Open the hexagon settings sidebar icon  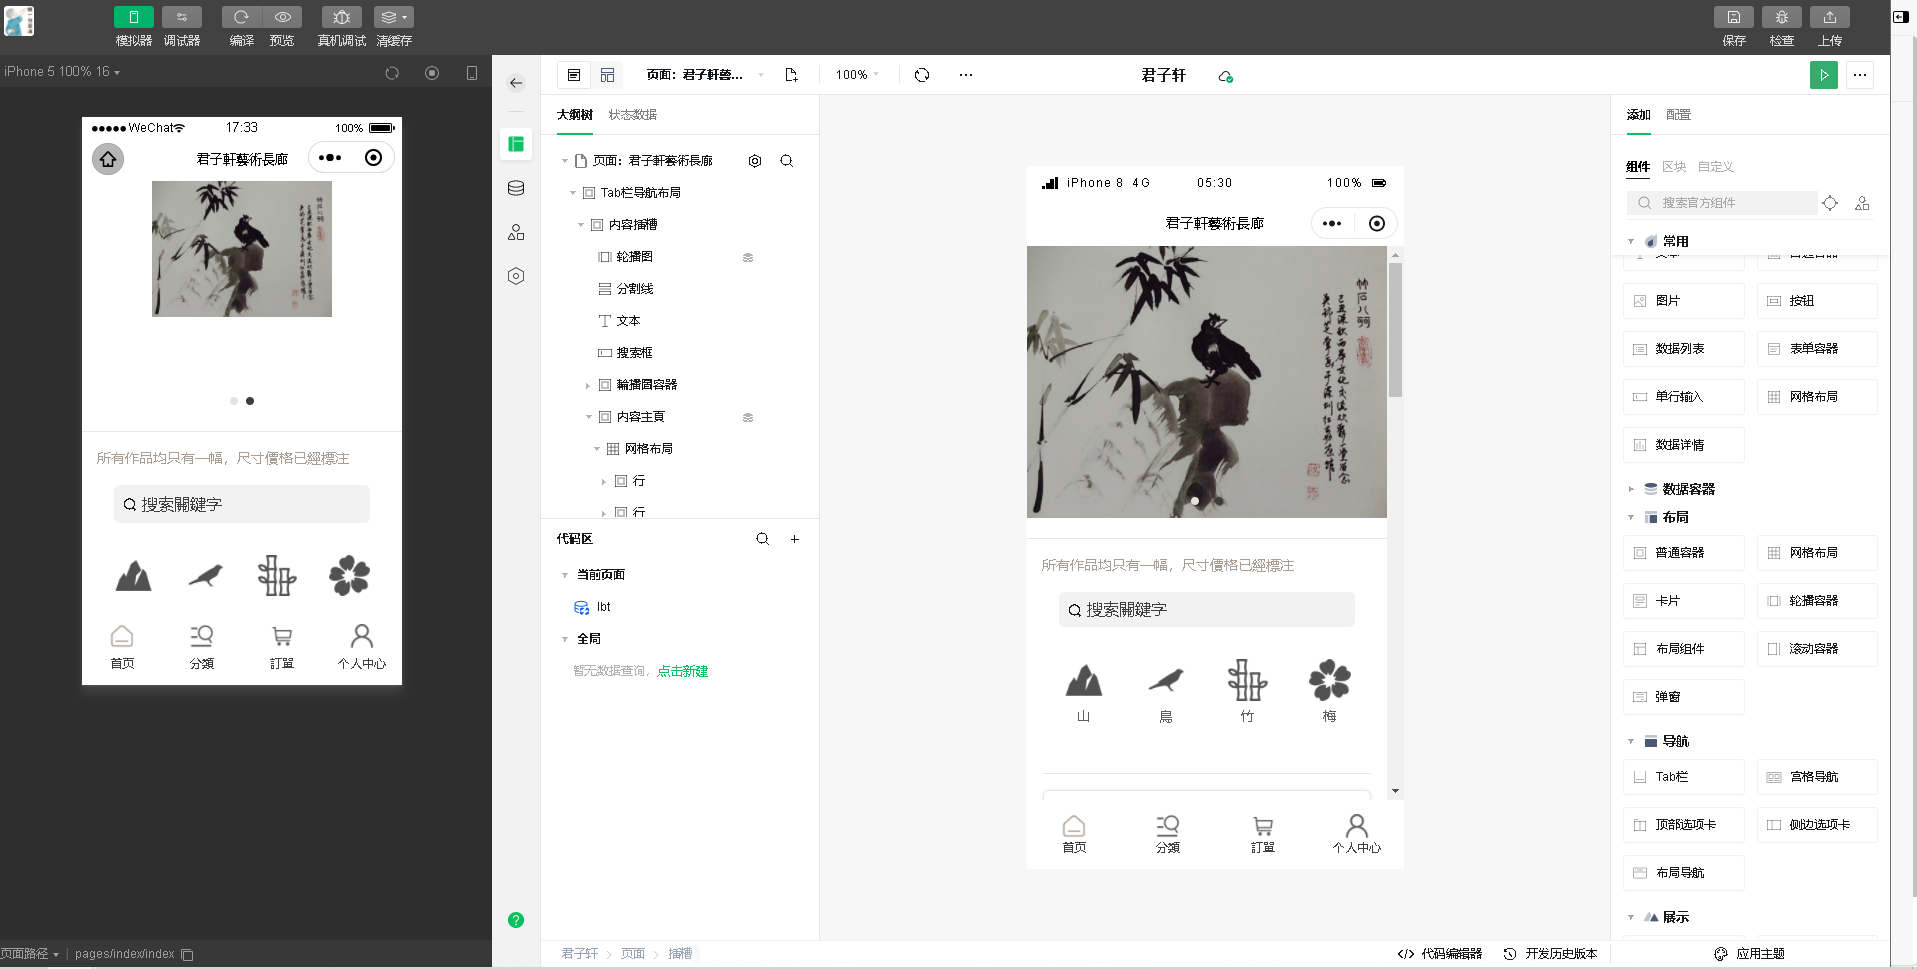[x=516, y=276]
